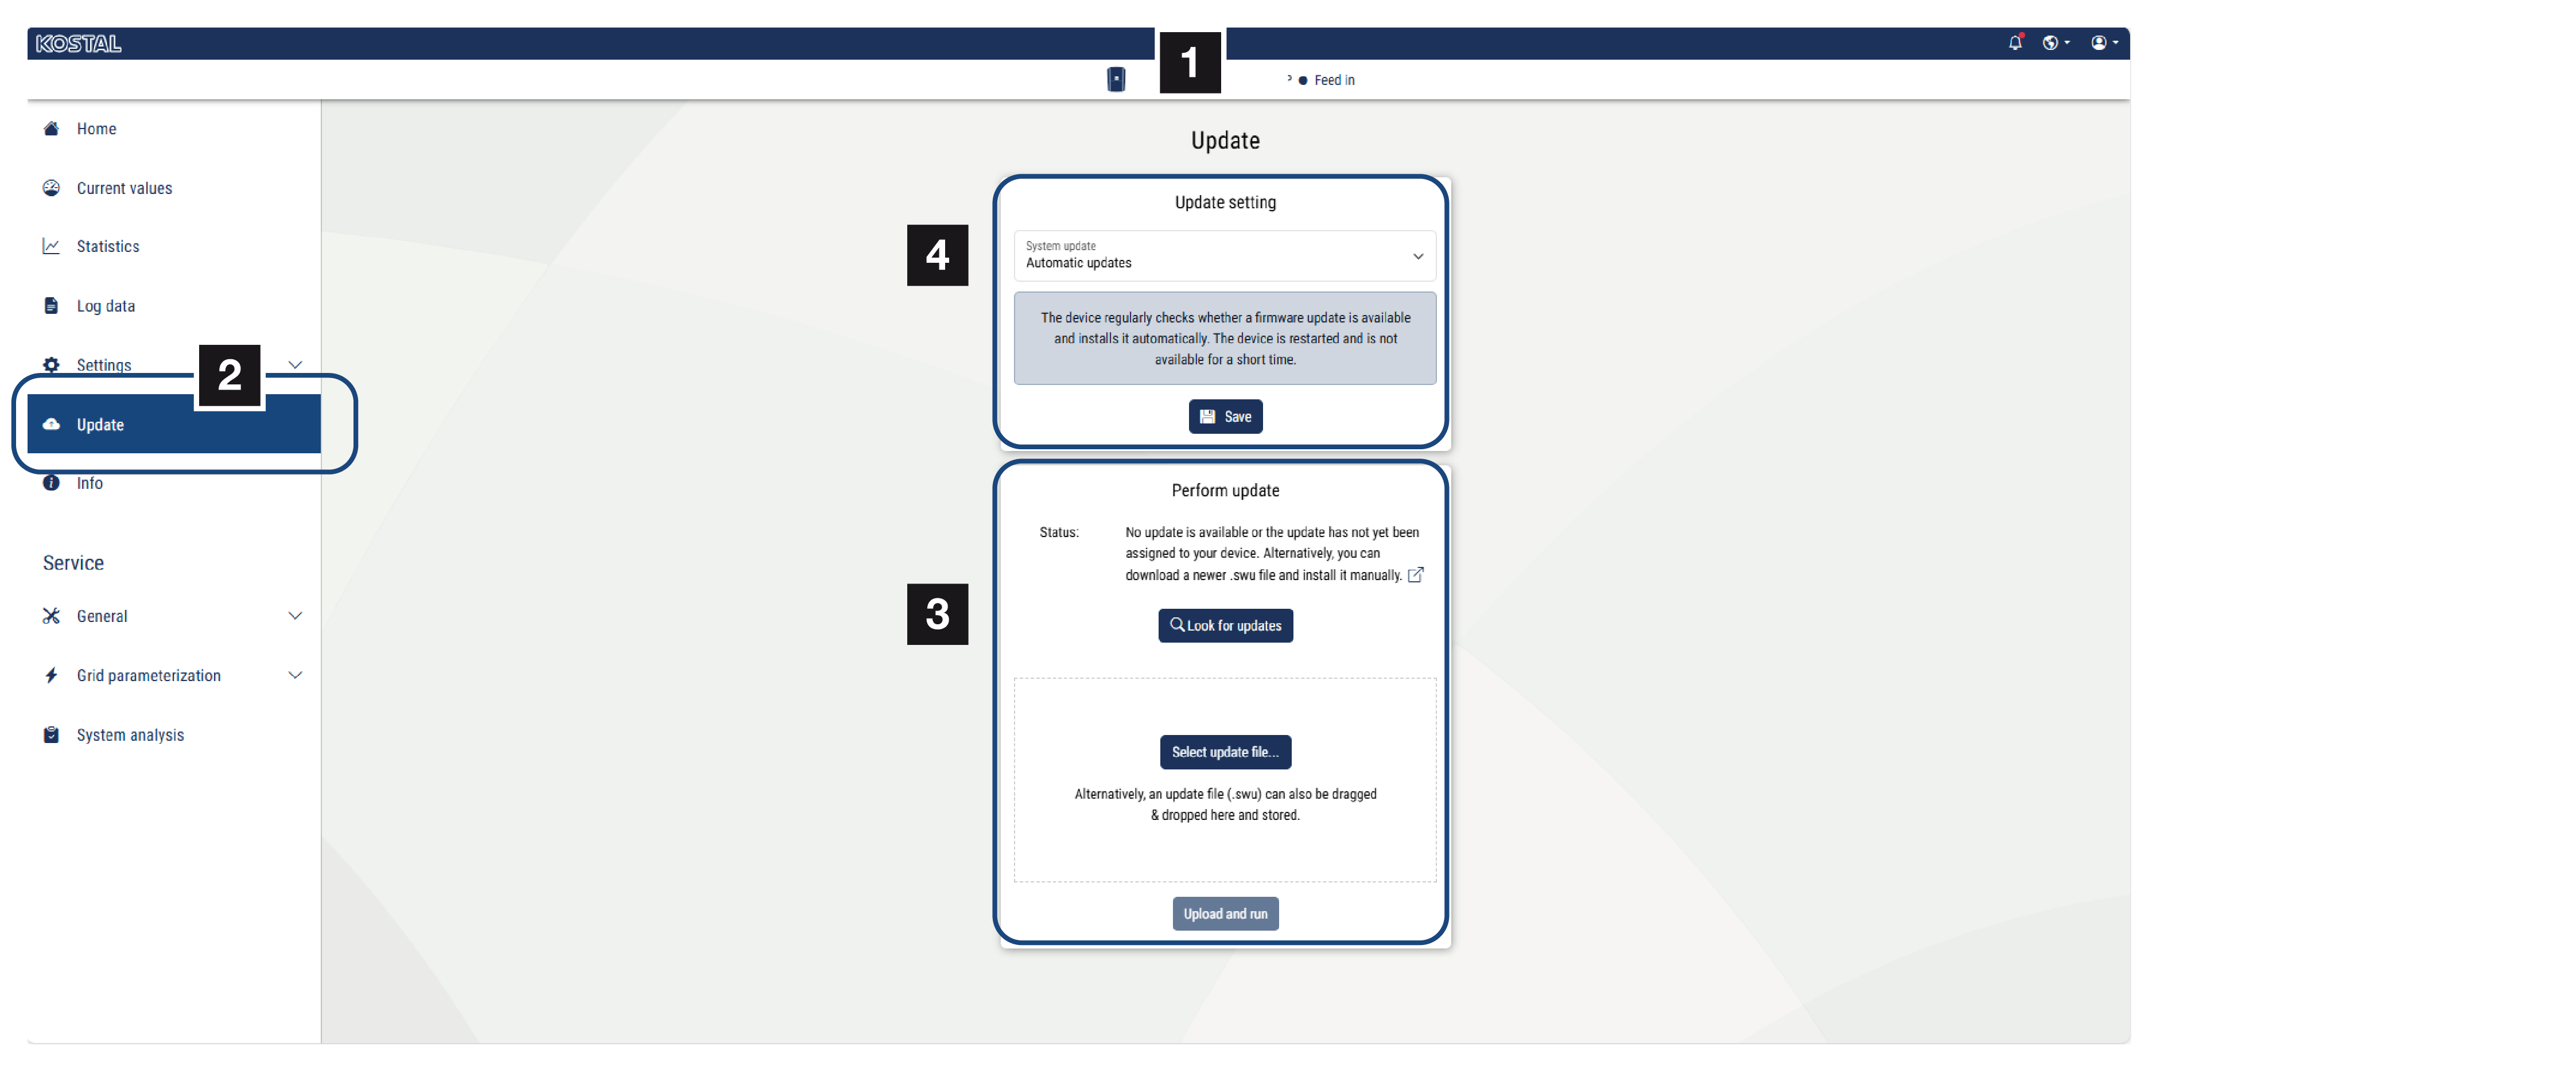
Task: Open the System update dropdown
Action: pos(1224,256)
